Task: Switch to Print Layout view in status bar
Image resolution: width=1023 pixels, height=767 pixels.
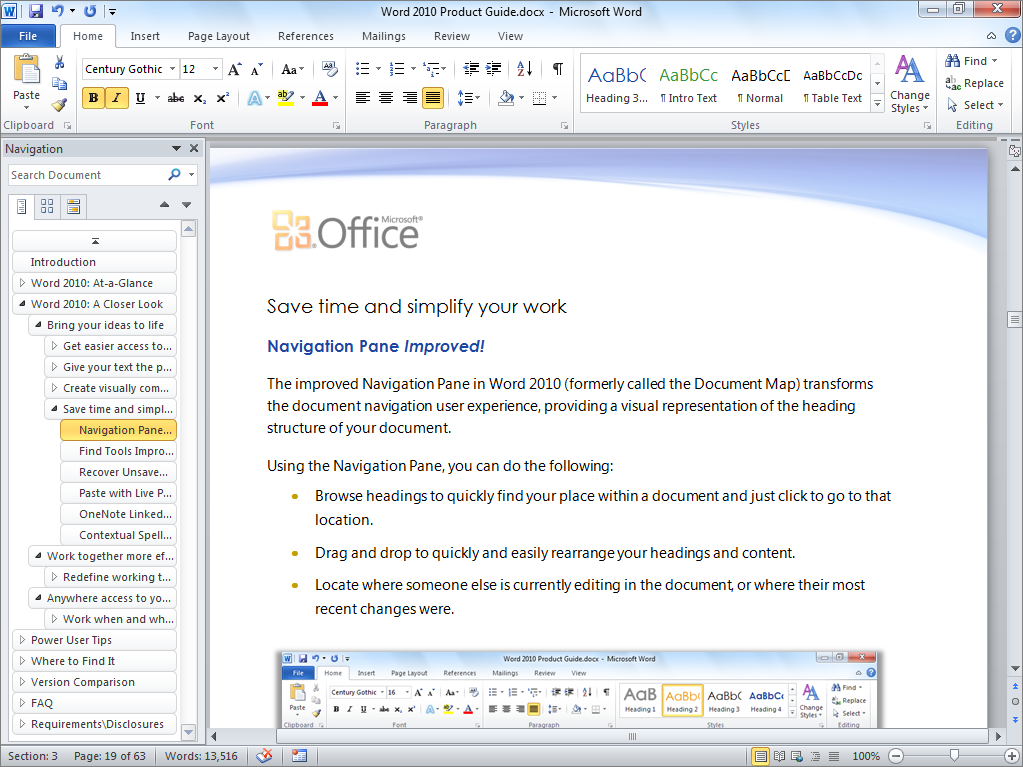Action: (x=760, y=757)
